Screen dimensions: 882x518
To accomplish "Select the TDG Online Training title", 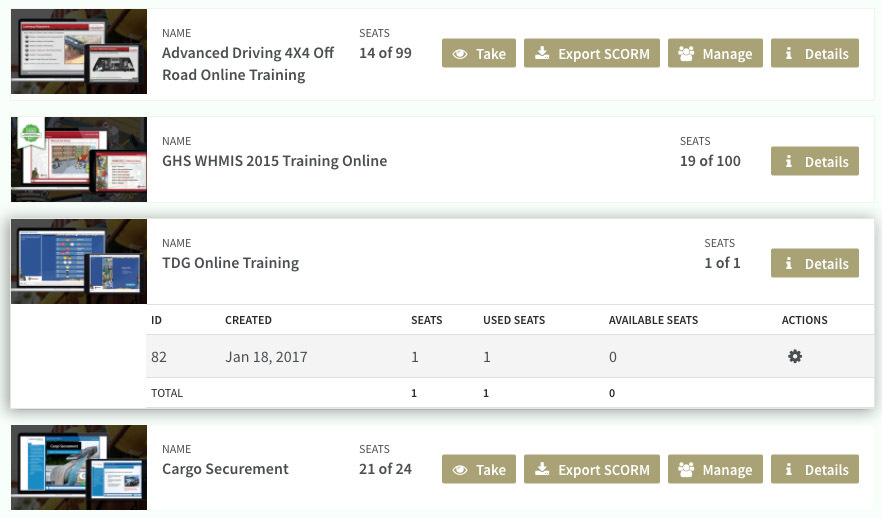I will coord(231,263).
